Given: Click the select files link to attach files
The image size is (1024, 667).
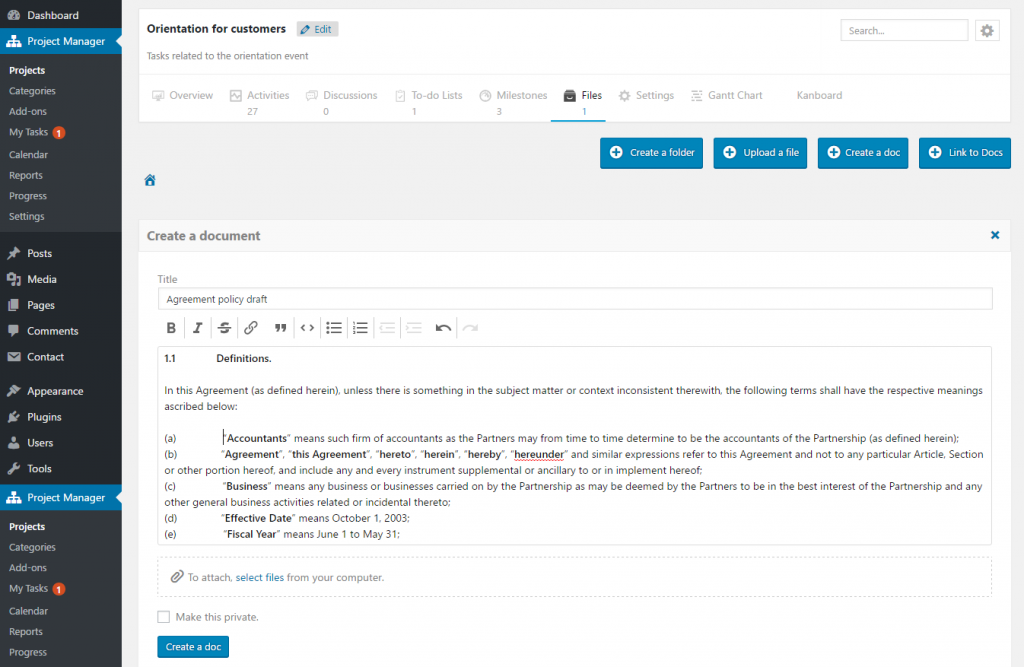Looking at the screenshot, I should tap(259, 576).
